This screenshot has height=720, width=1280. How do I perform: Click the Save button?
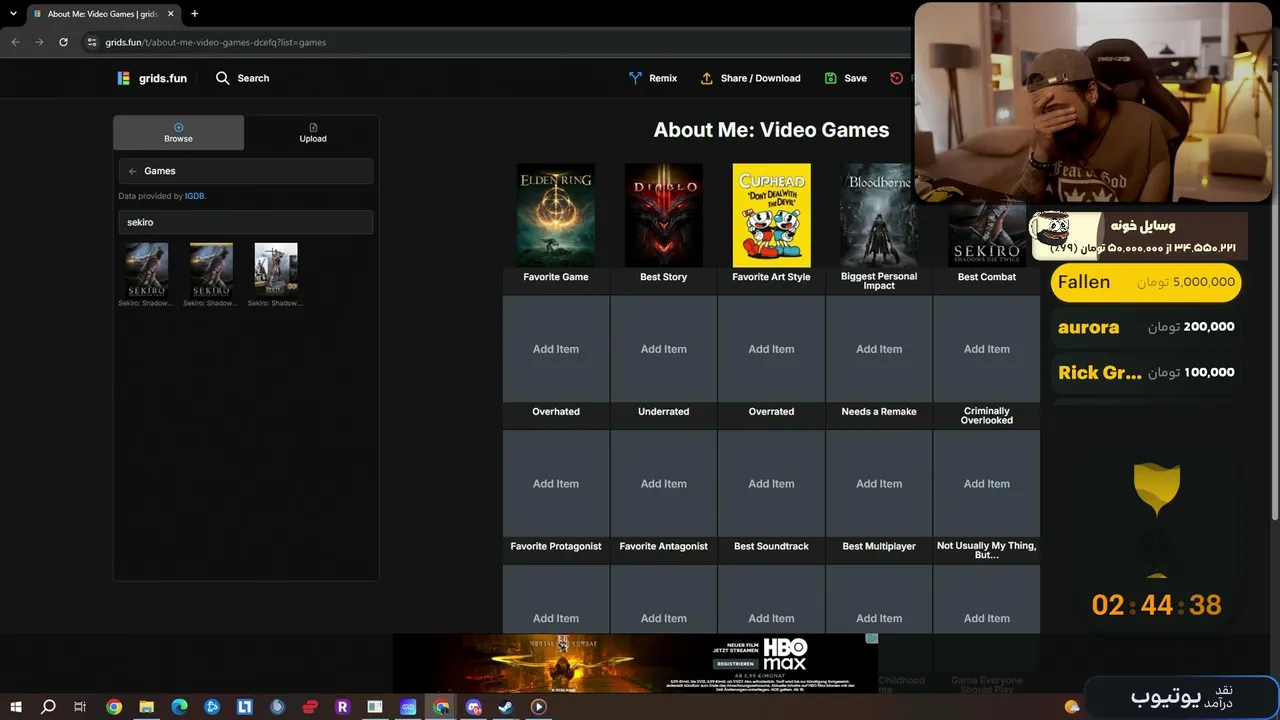click(845, 78)
